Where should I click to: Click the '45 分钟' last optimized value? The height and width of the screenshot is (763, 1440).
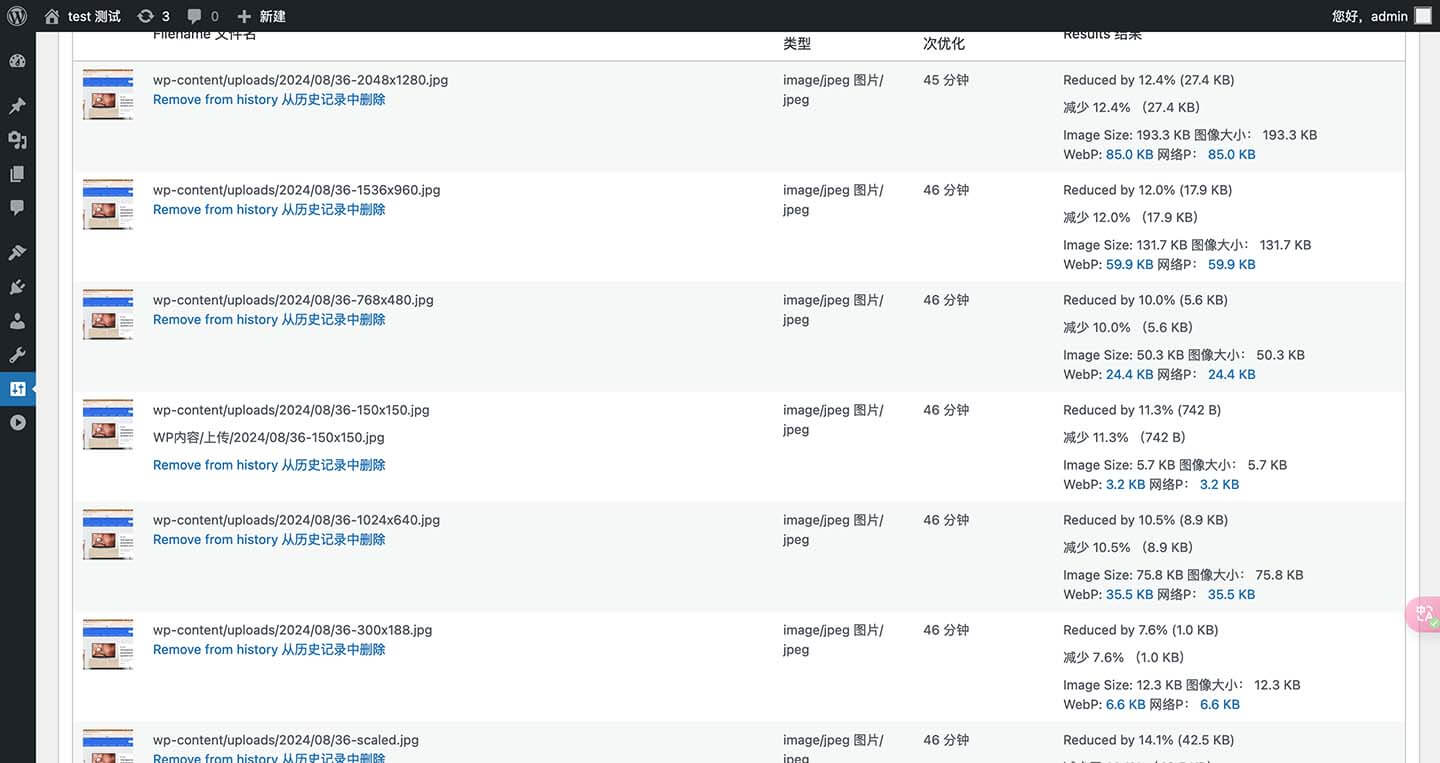(946, 80)
